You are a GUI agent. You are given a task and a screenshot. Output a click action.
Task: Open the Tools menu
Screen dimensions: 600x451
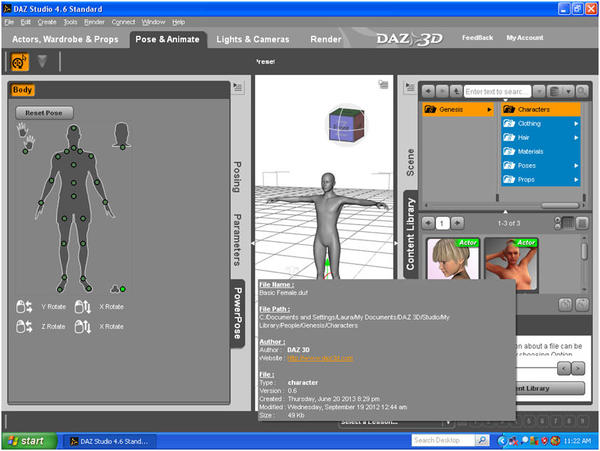click(x=70, y=22)
